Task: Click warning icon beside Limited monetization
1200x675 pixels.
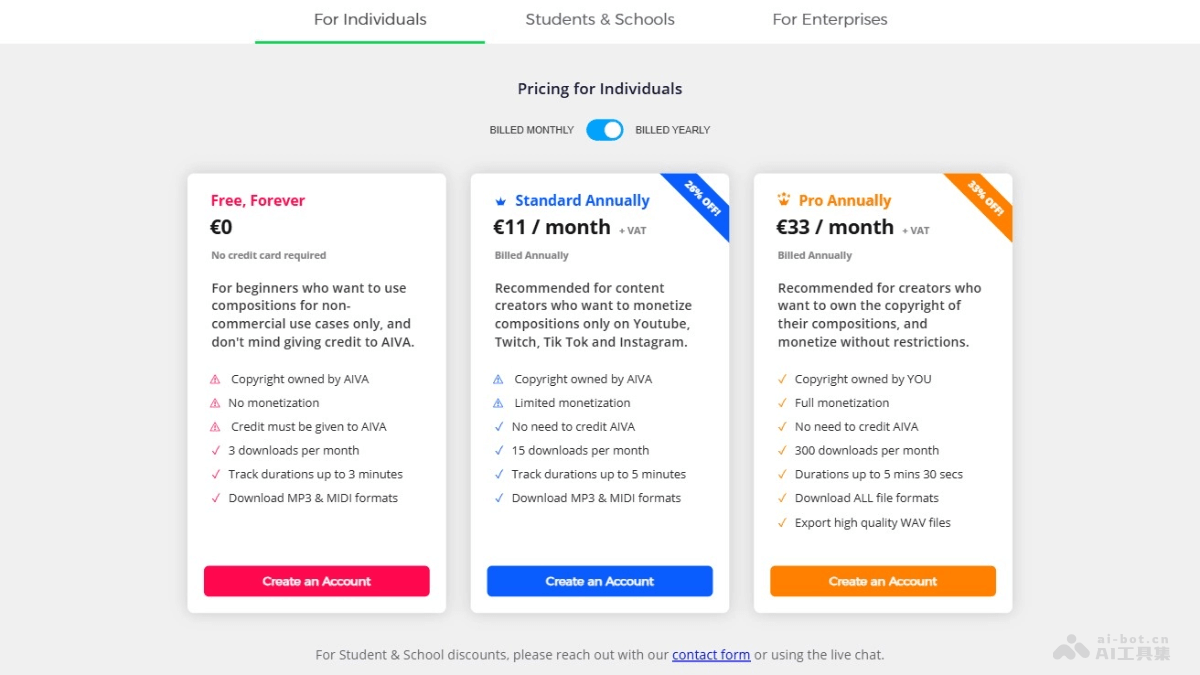Action: [498, 403]
